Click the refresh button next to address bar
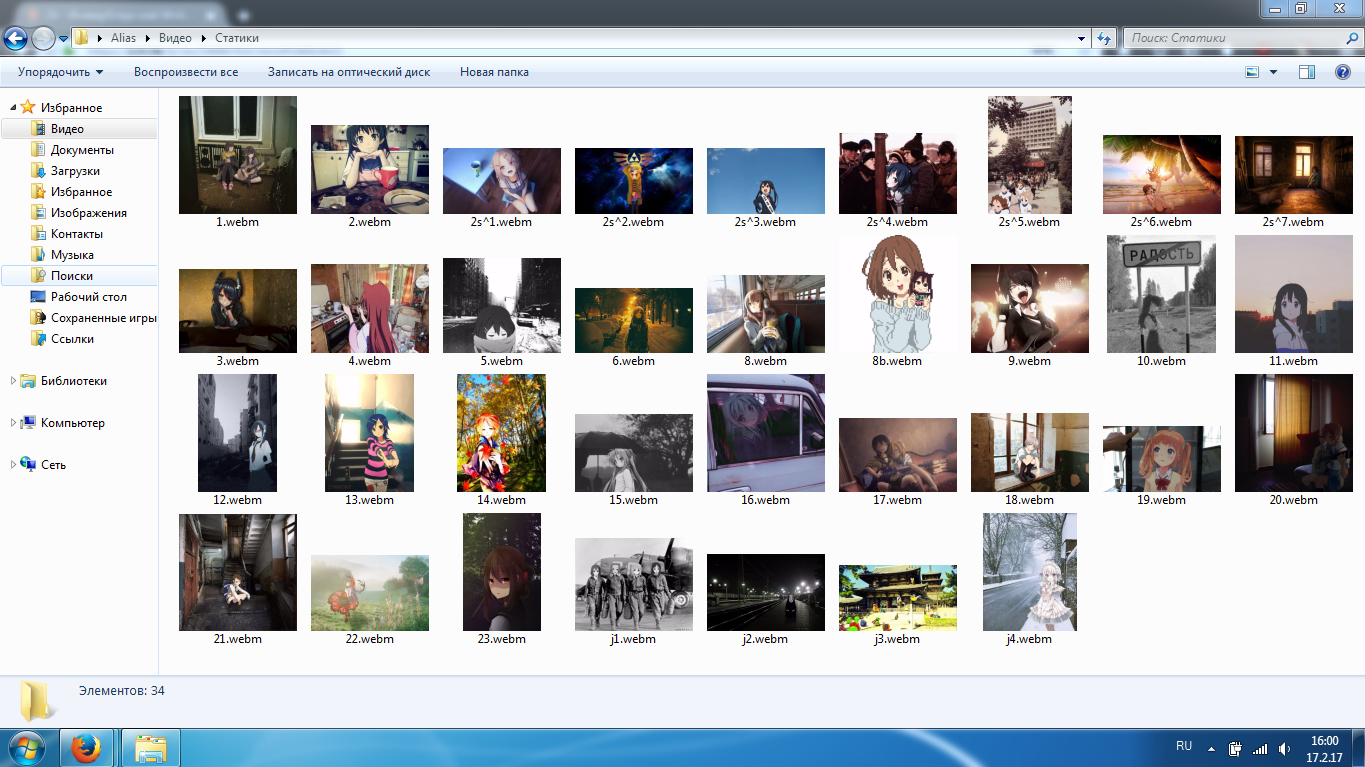Image resolution: width=1365 pixels, height=767 pixels. [1104, 38]
